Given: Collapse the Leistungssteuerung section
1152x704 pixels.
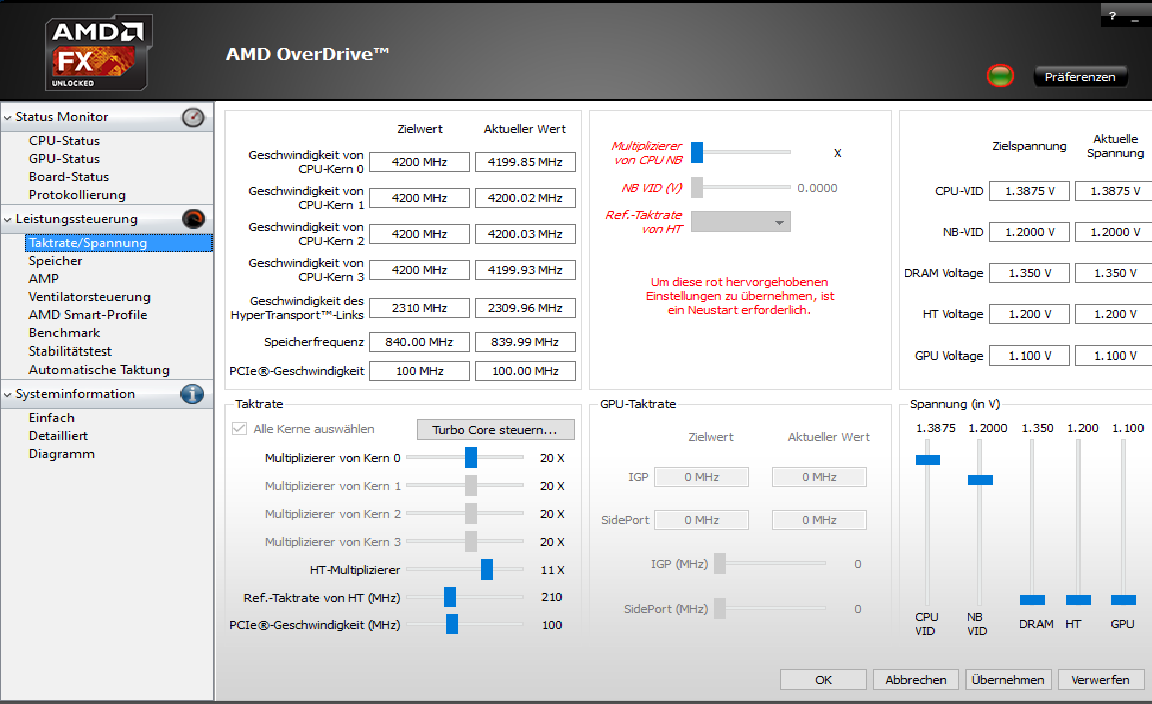Looking at the screenshot, I should [8, 219].
